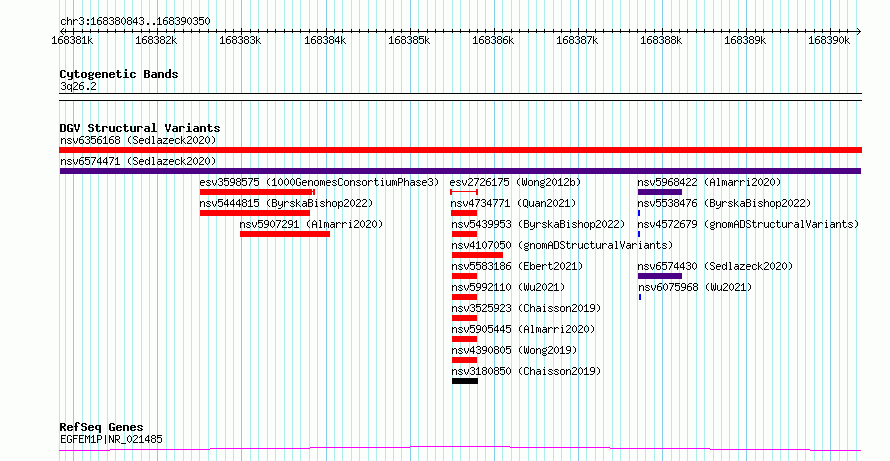Open variant nsv5907291 (Almarri2020)

(311, 224)
